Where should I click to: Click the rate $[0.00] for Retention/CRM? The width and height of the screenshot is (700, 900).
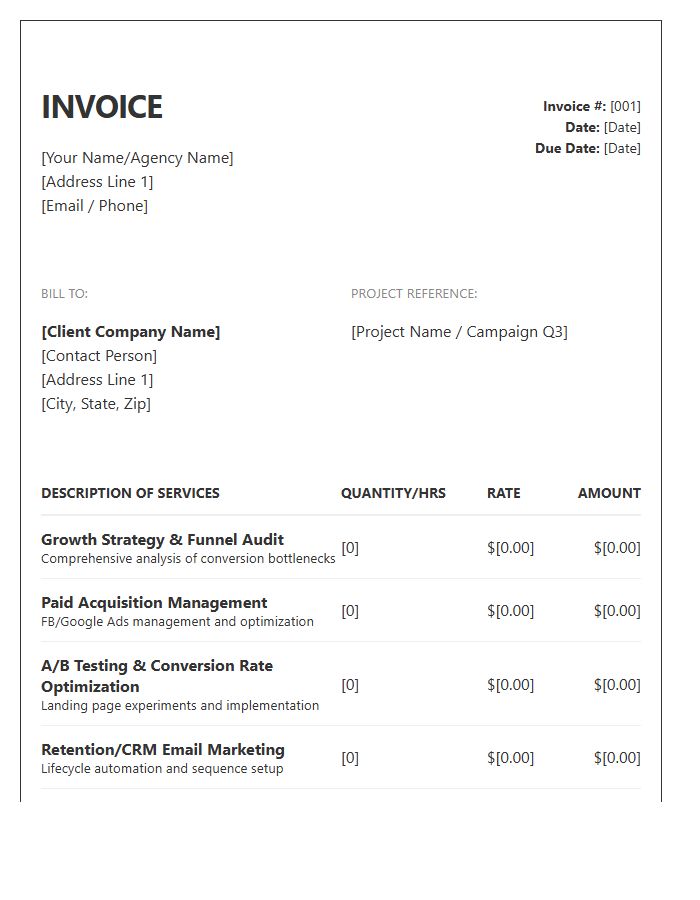pos(511,758)
